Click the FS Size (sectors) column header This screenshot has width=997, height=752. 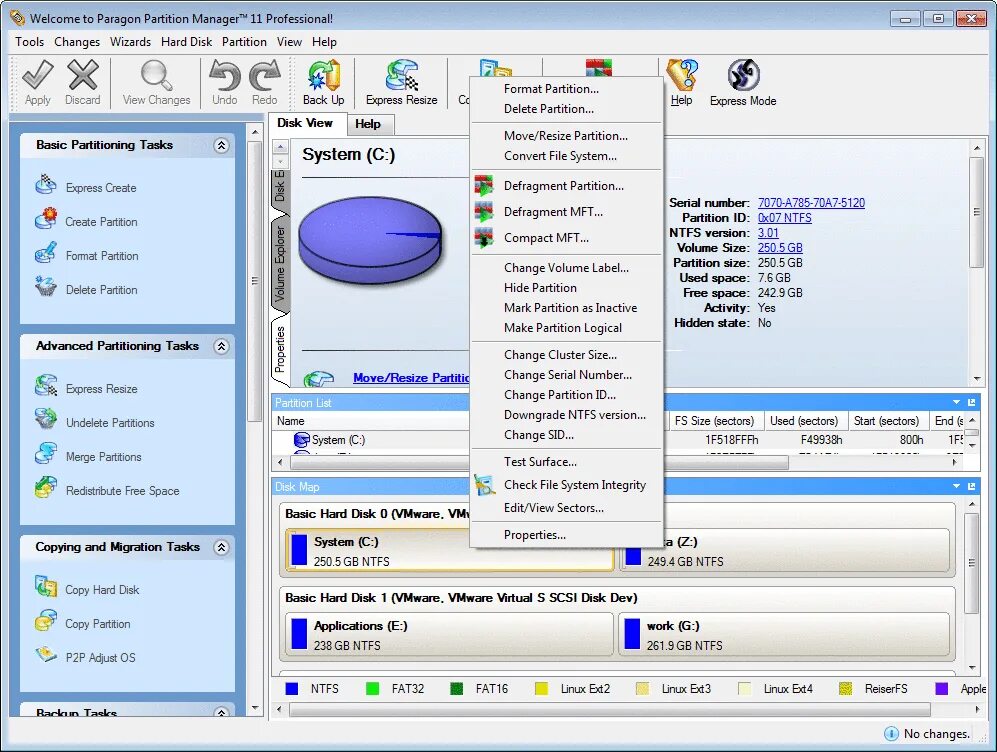pyautogui.click(x=715, y=421)
